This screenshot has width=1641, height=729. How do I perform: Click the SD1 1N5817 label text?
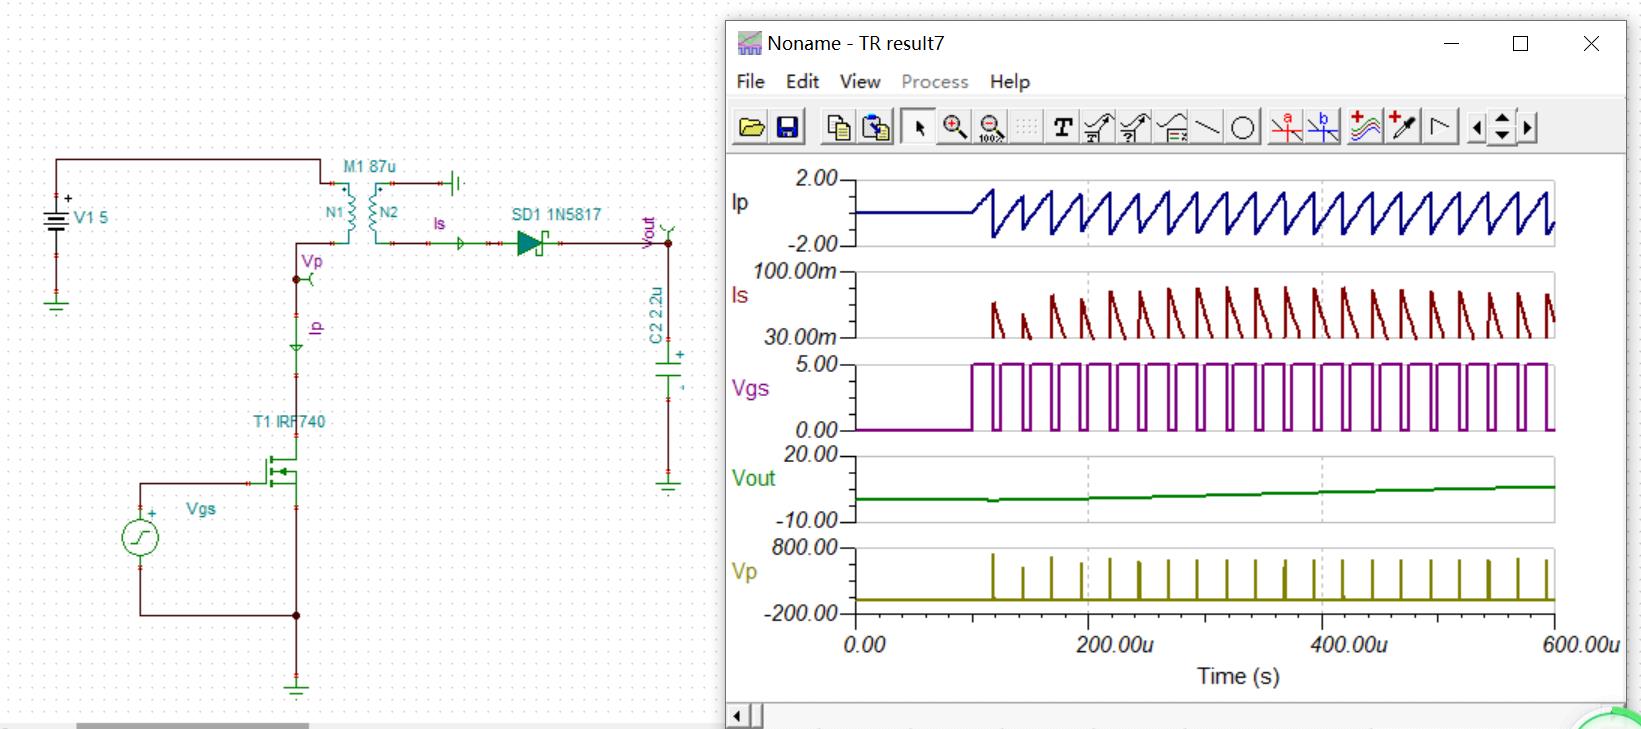tap(556, 214)
